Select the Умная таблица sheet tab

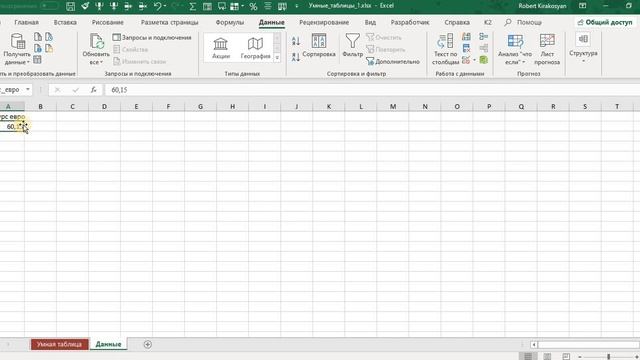click(x=60, y=344)
